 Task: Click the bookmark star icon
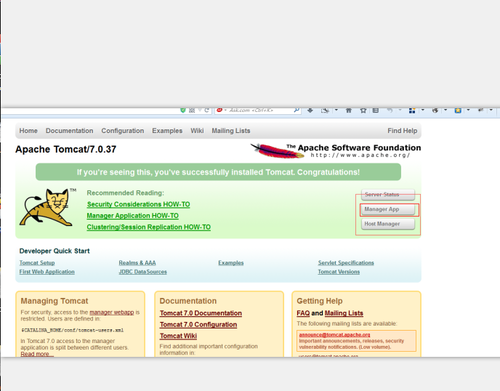click(x=363, y=110)
